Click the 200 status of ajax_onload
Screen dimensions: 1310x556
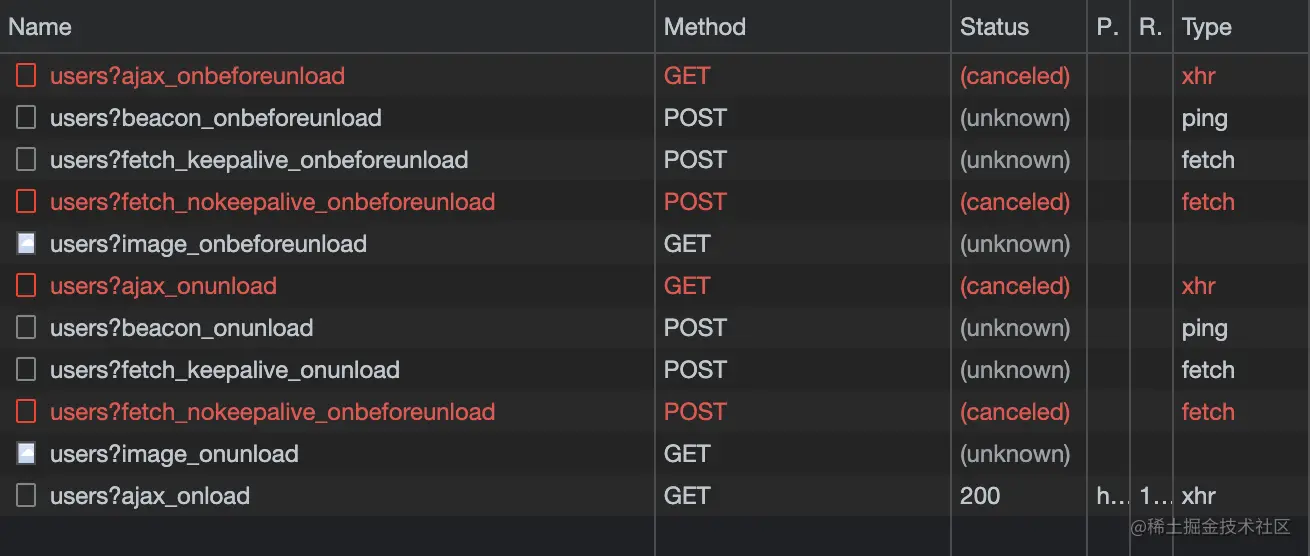click(980, 495)
